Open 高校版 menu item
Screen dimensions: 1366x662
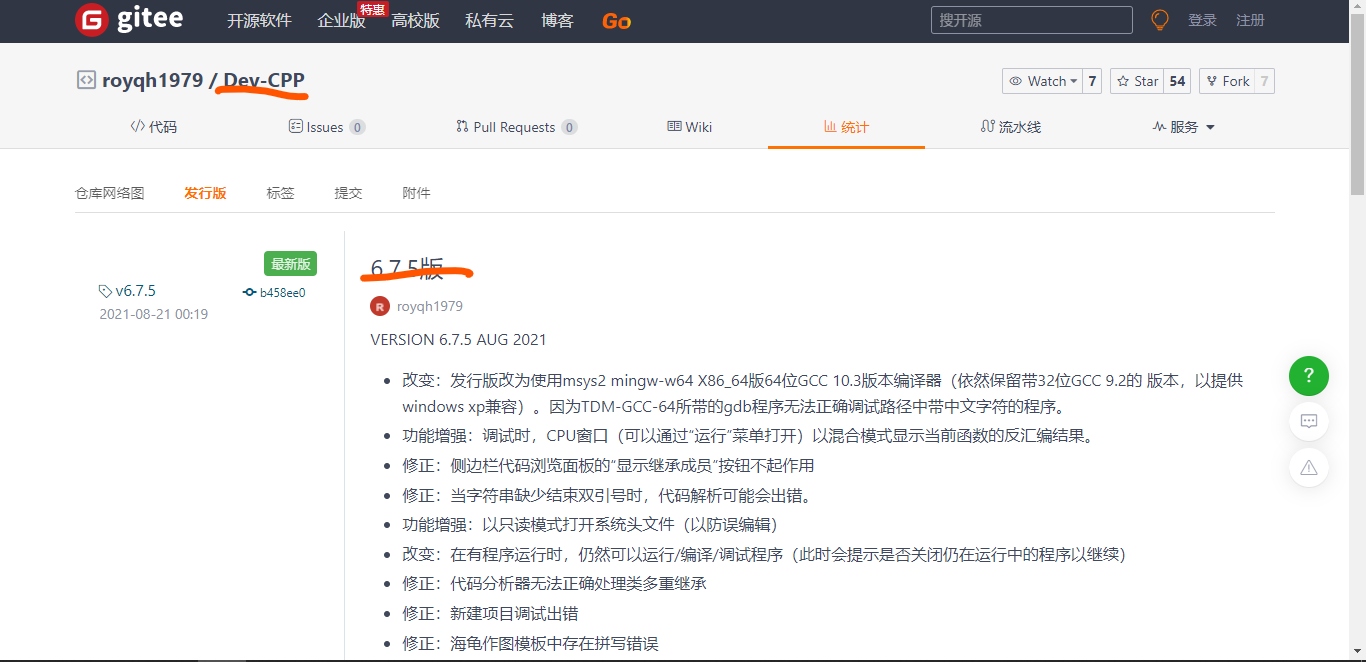pyautogui.click(x=415, y=21)
